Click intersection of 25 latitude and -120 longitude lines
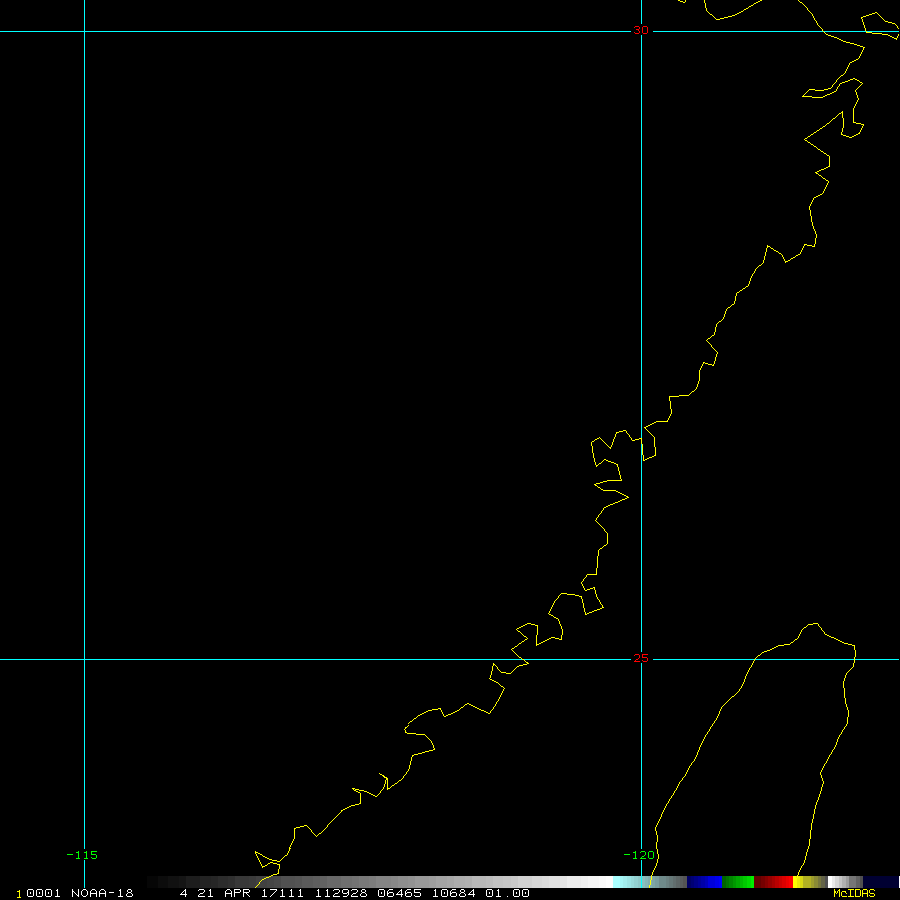Viewport: 900px width, 900px height. pyautogui.click(x=641, y=659)
